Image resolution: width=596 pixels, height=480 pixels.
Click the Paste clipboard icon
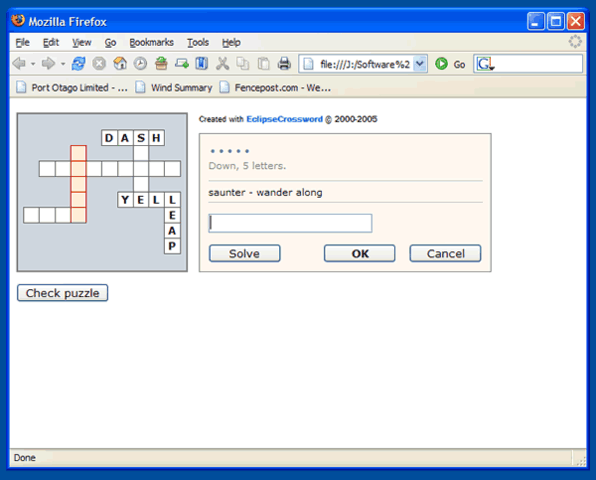[x=263, y=63]
